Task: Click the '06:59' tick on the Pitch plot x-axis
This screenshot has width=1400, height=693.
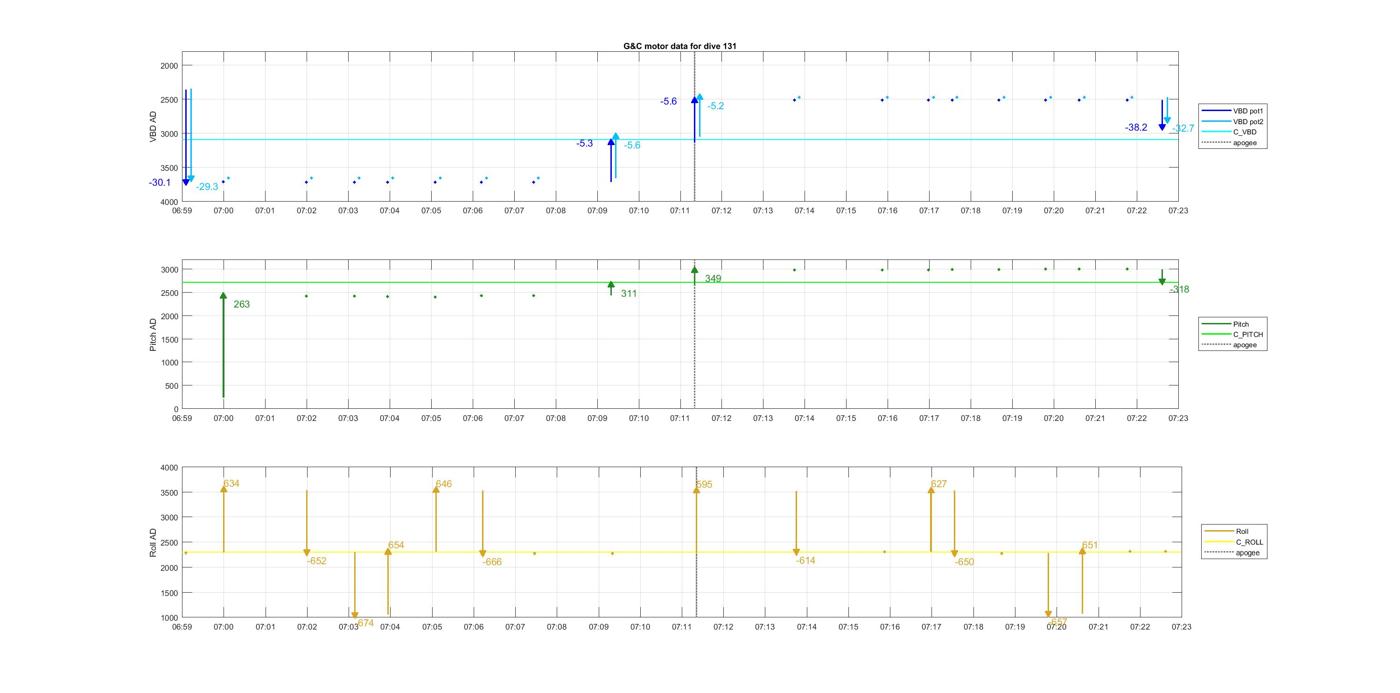Action: click(182, 419)
